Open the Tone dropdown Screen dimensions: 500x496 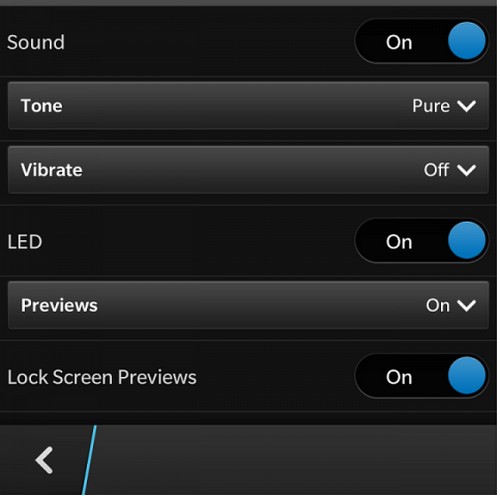248,106
